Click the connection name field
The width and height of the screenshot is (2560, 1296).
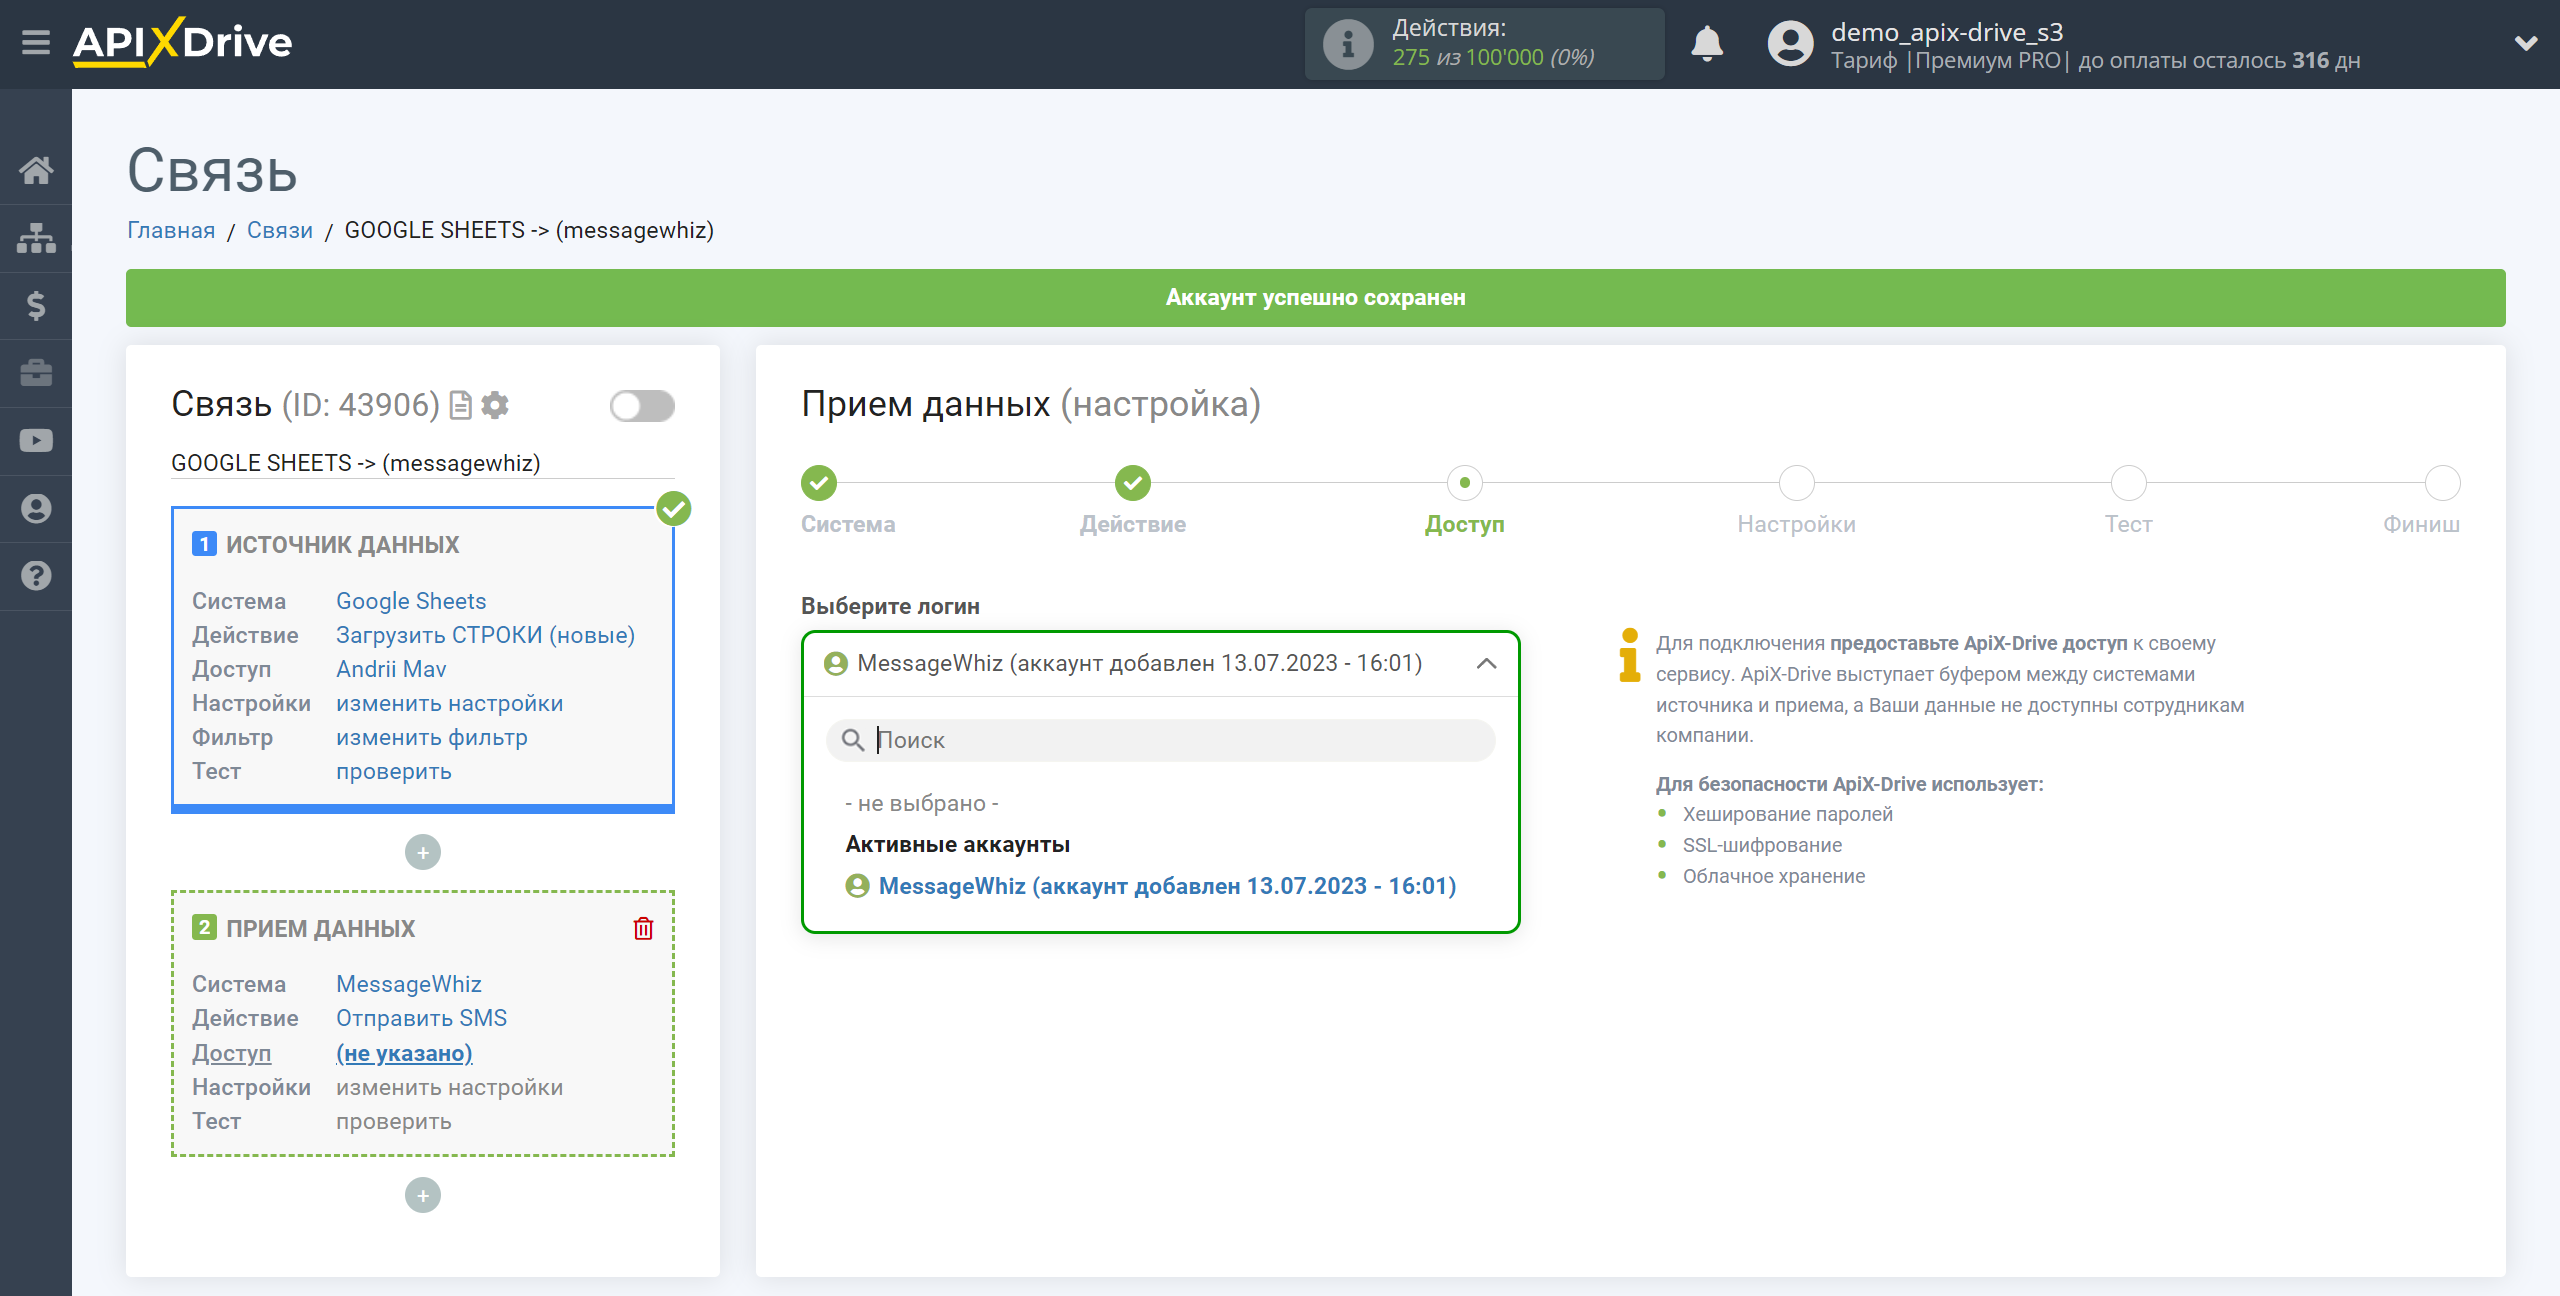pos(422,463)
